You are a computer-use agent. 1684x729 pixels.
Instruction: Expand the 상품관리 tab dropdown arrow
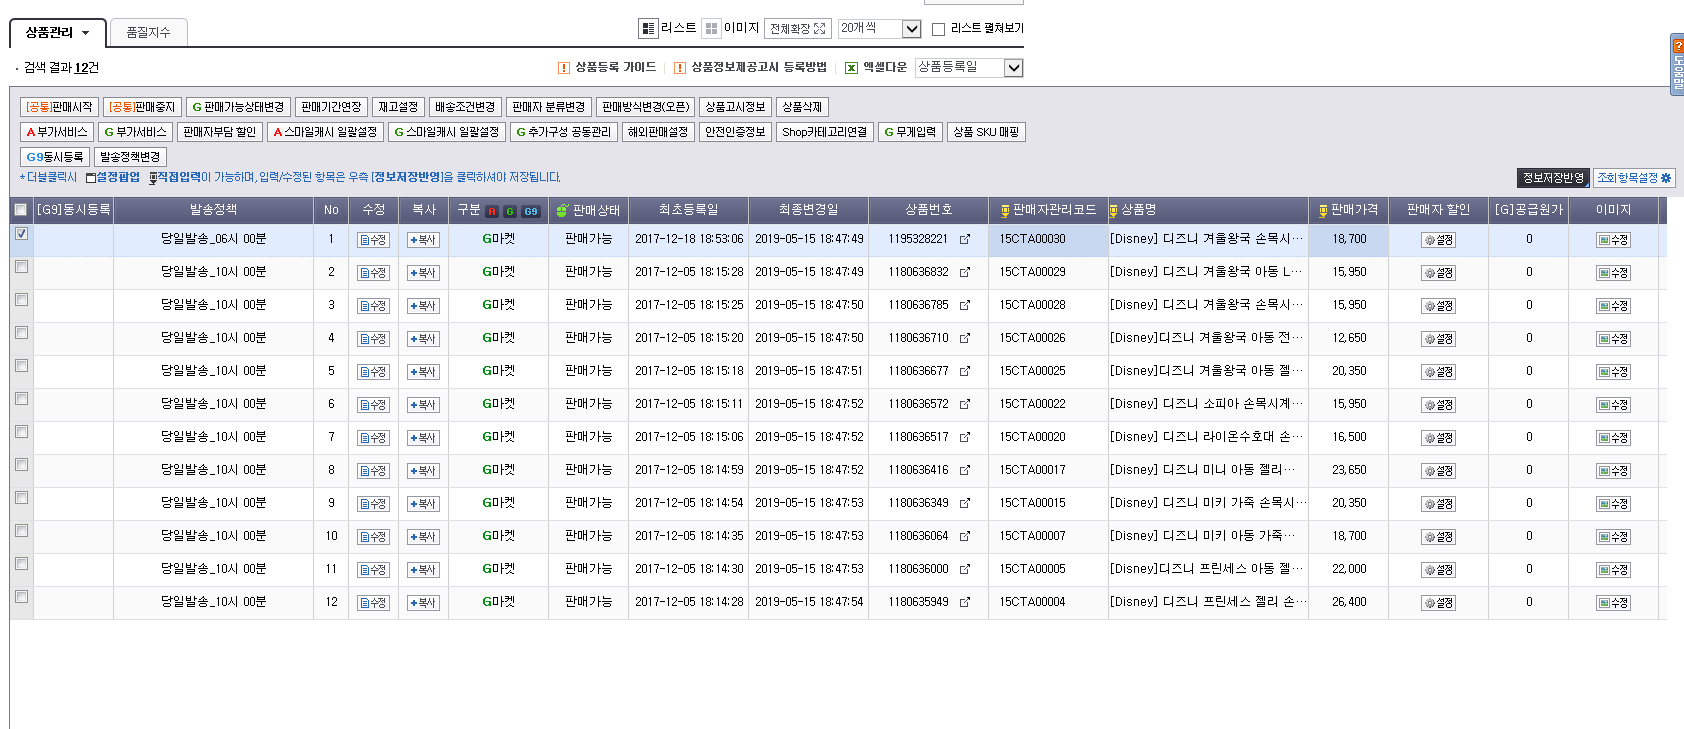tap(86, 33)
